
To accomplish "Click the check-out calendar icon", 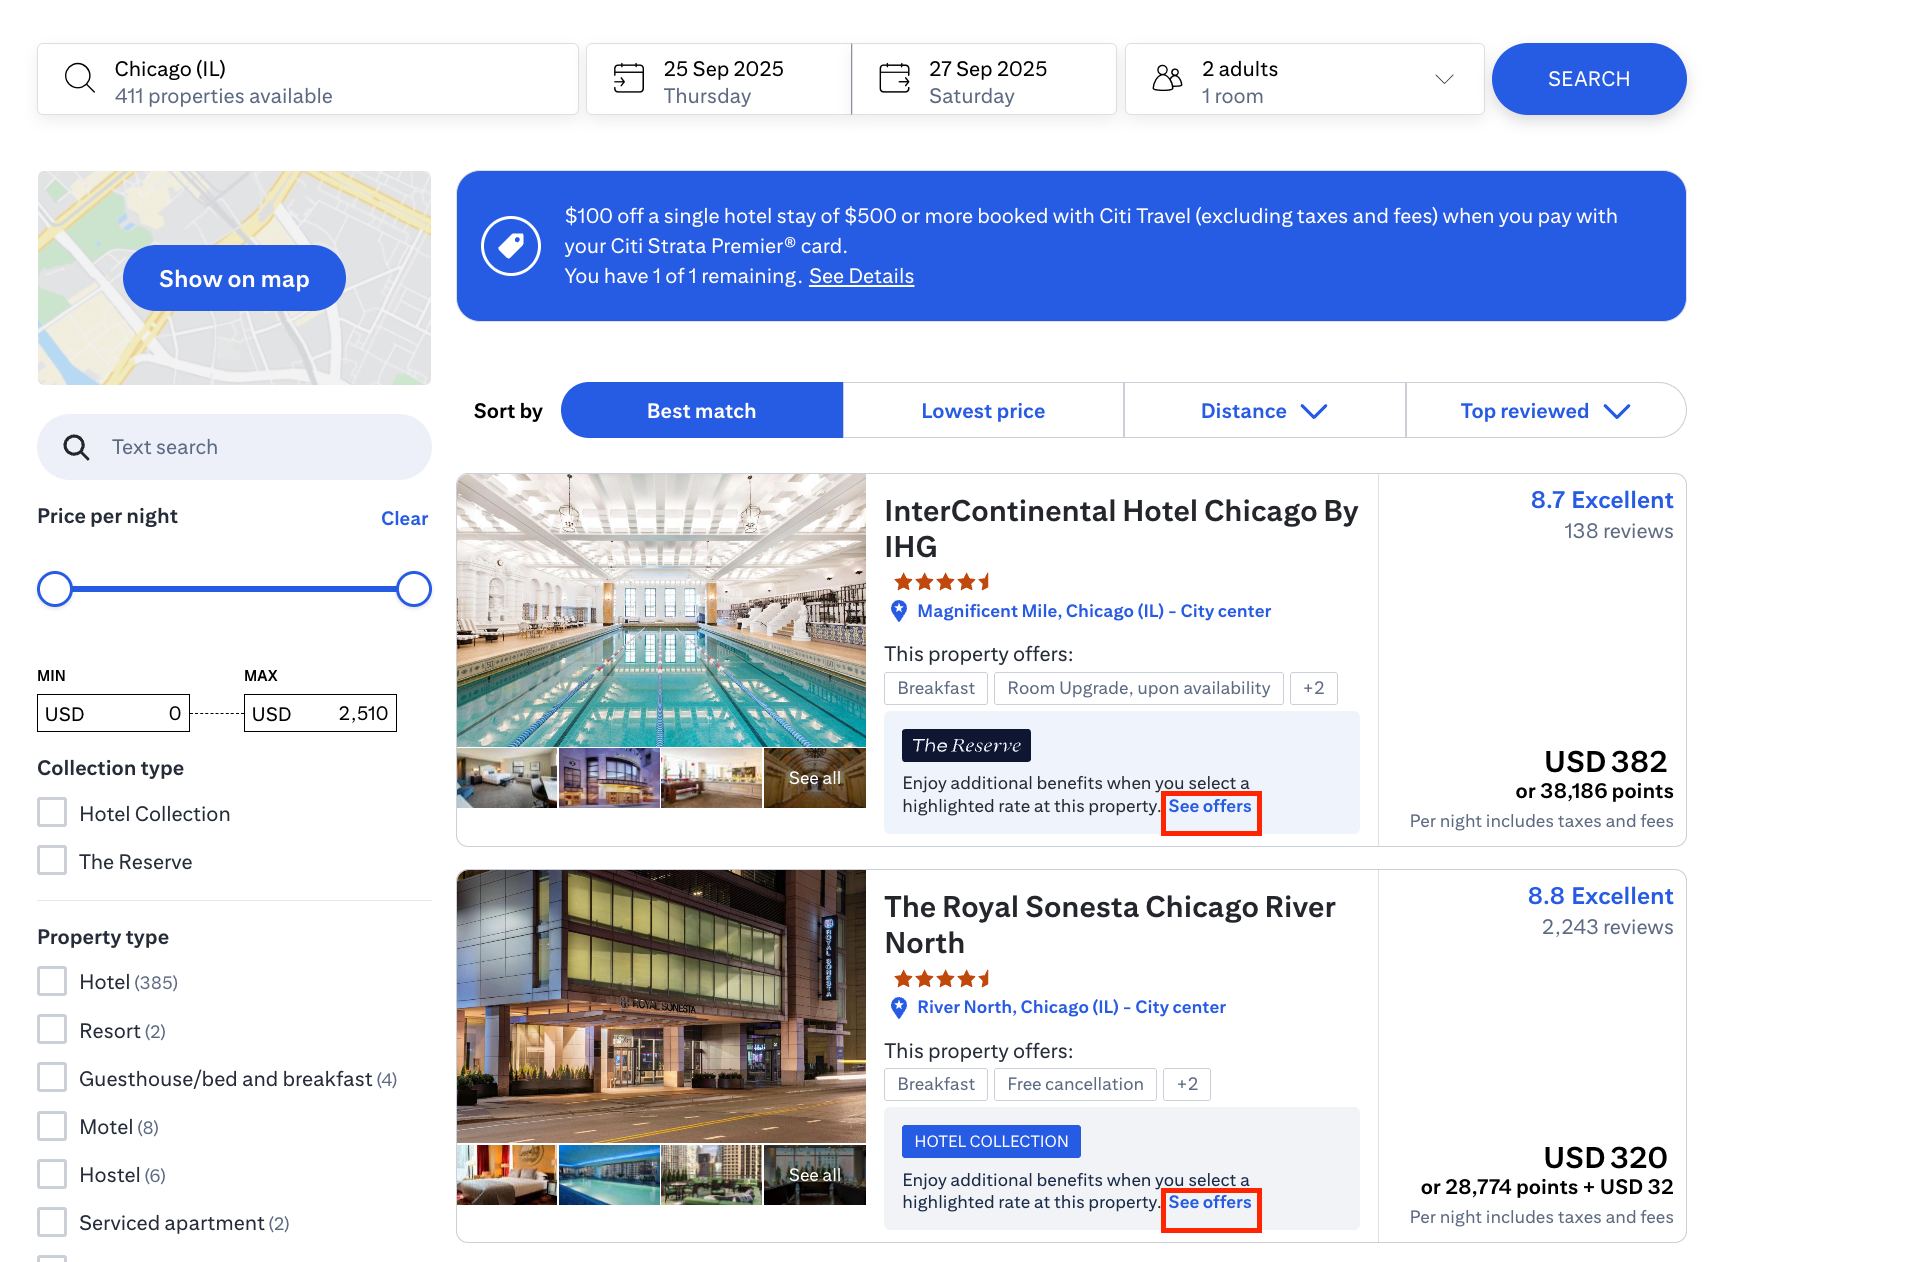I will pos(894,78).
